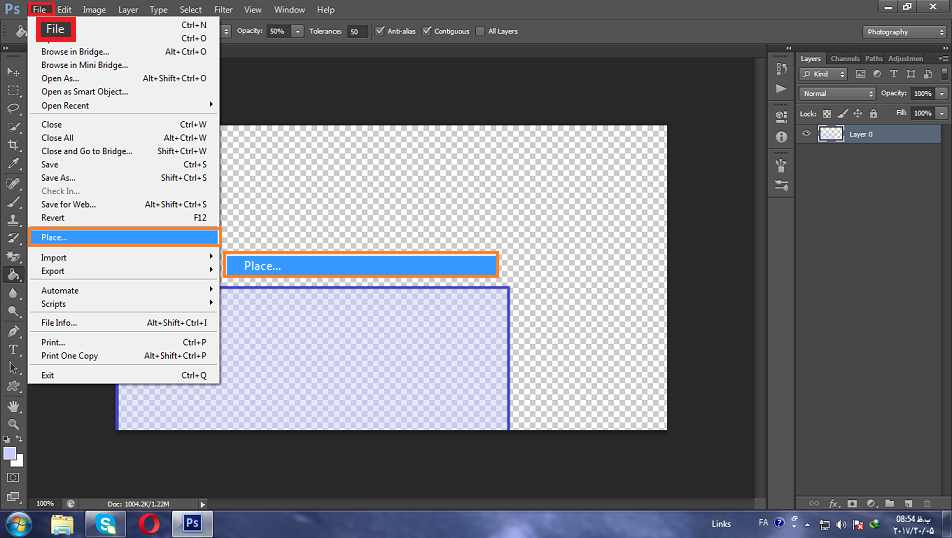Choose Browse in Bridge... menu entry

[x=124, y=52]
